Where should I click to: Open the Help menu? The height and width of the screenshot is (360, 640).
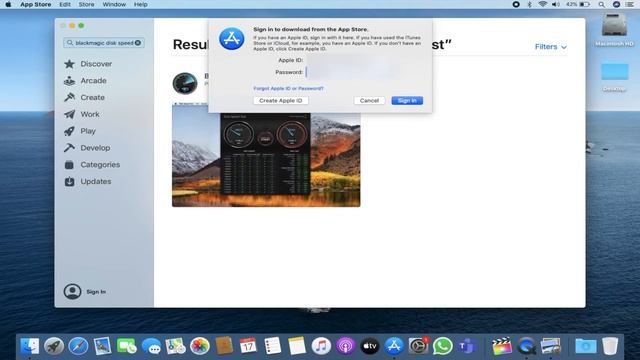[x=140, y=4]
